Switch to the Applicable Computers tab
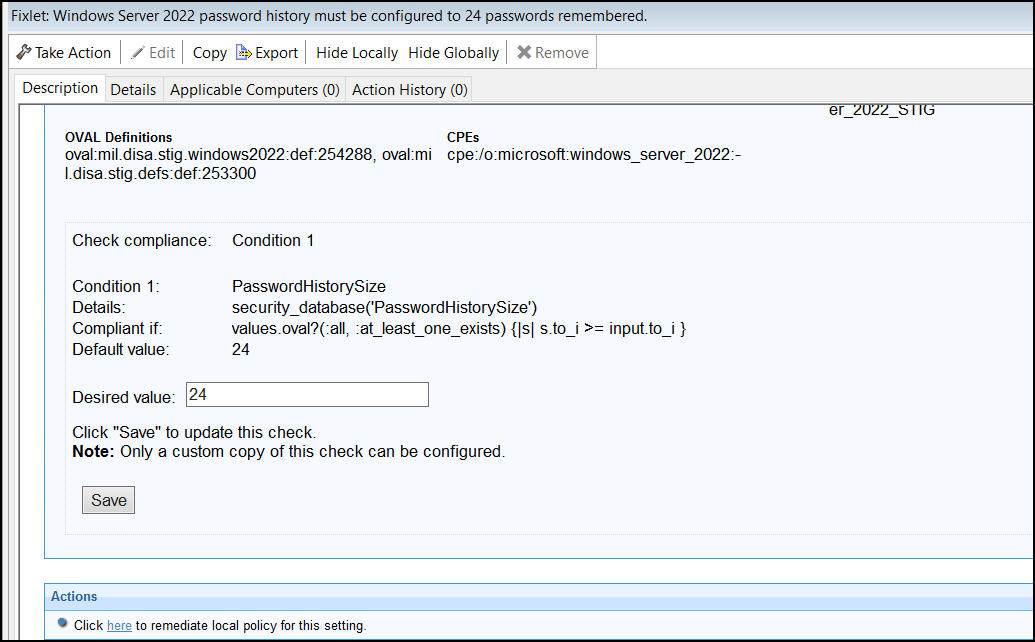This screenshot has height=642, width=1035. [254, 89]
